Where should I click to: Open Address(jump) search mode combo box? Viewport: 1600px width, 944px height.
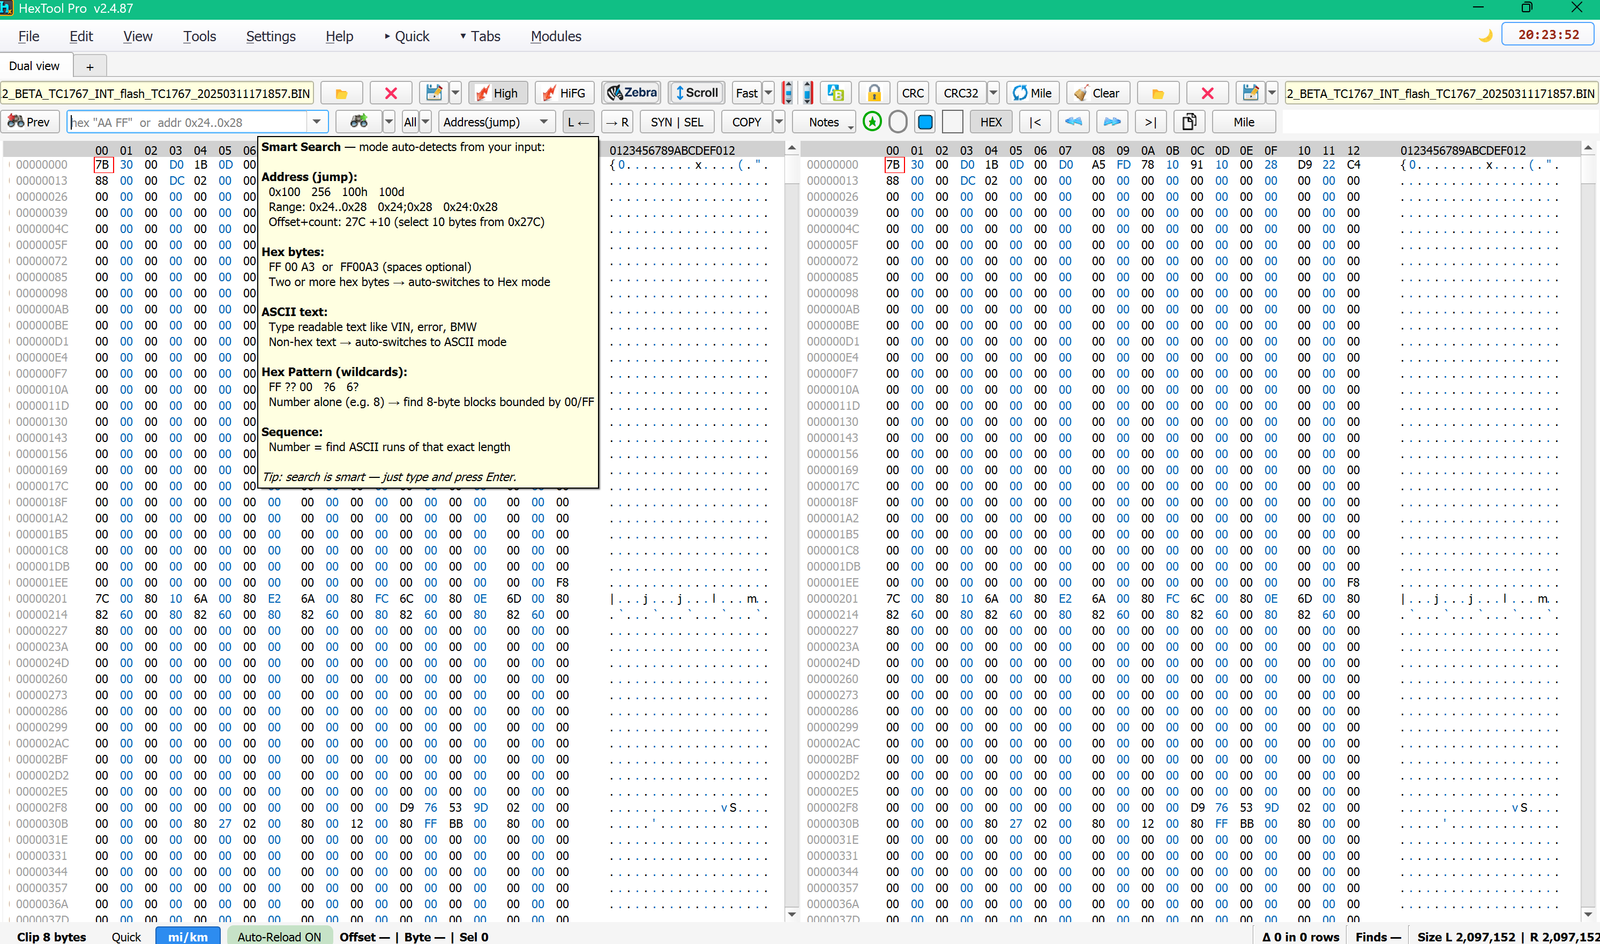tap(497, 122)
